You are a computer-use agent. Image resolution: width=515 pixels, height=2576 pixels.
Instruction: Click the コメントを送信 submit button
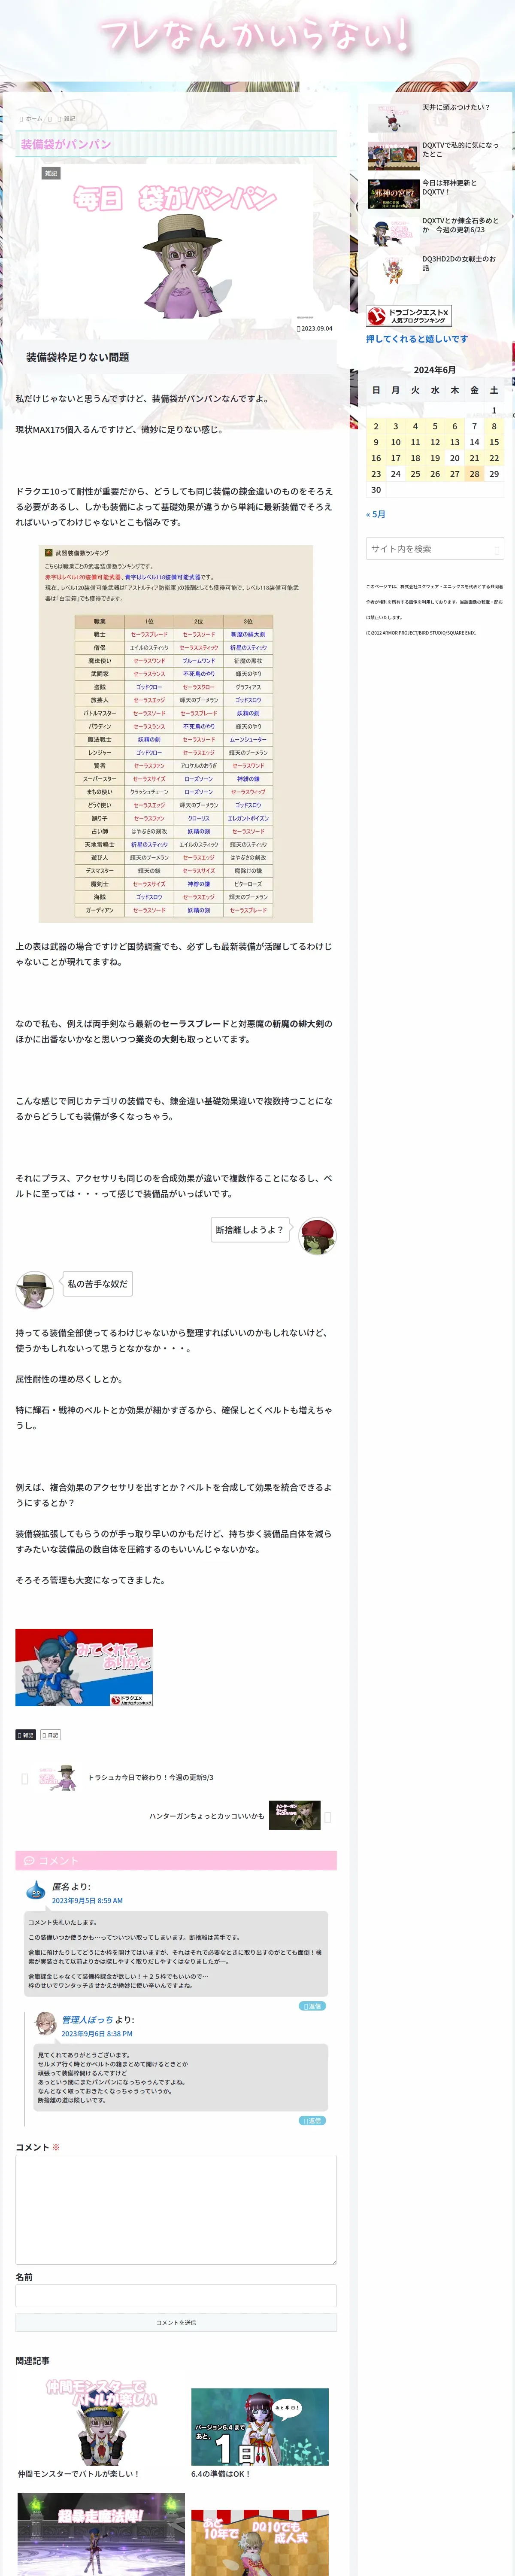[176, 2322]
